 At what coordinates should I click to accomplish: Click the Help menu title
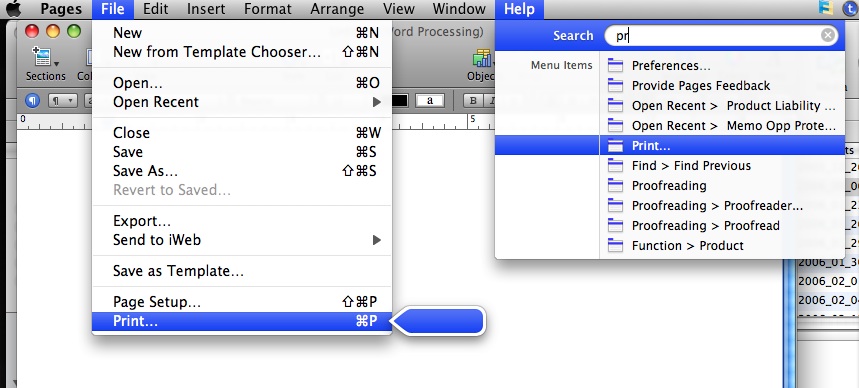click(x=519, y=9)
